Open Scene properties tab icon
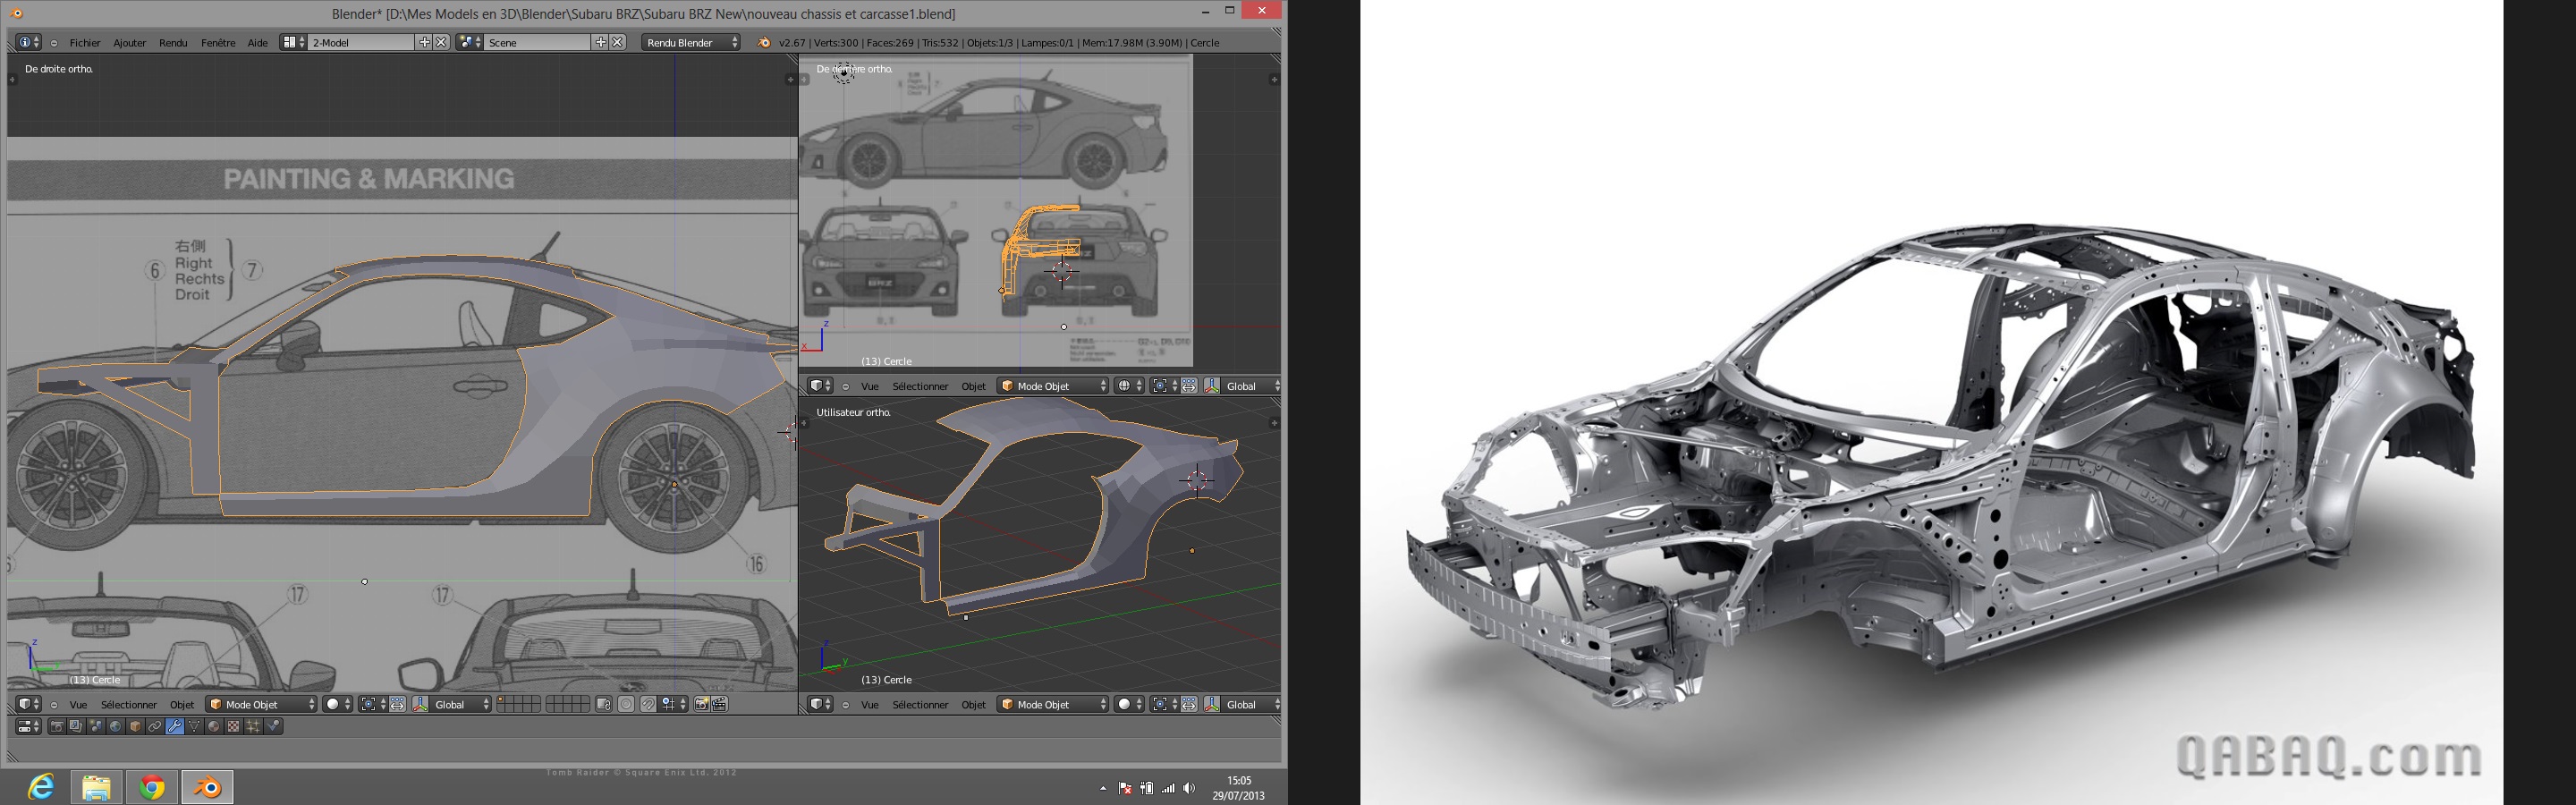Screen dimensions: 2576x805 click(x=96, y=727)
